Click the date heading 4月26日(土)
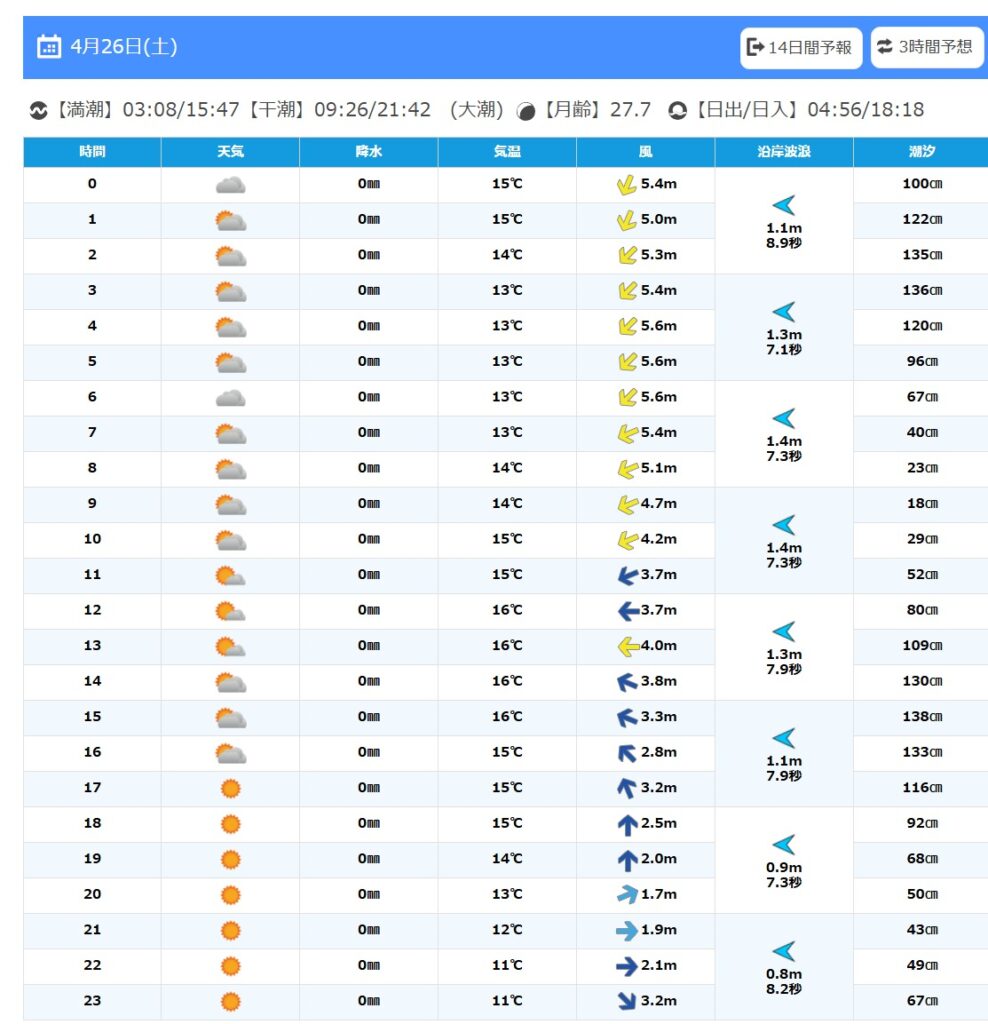 124,47
